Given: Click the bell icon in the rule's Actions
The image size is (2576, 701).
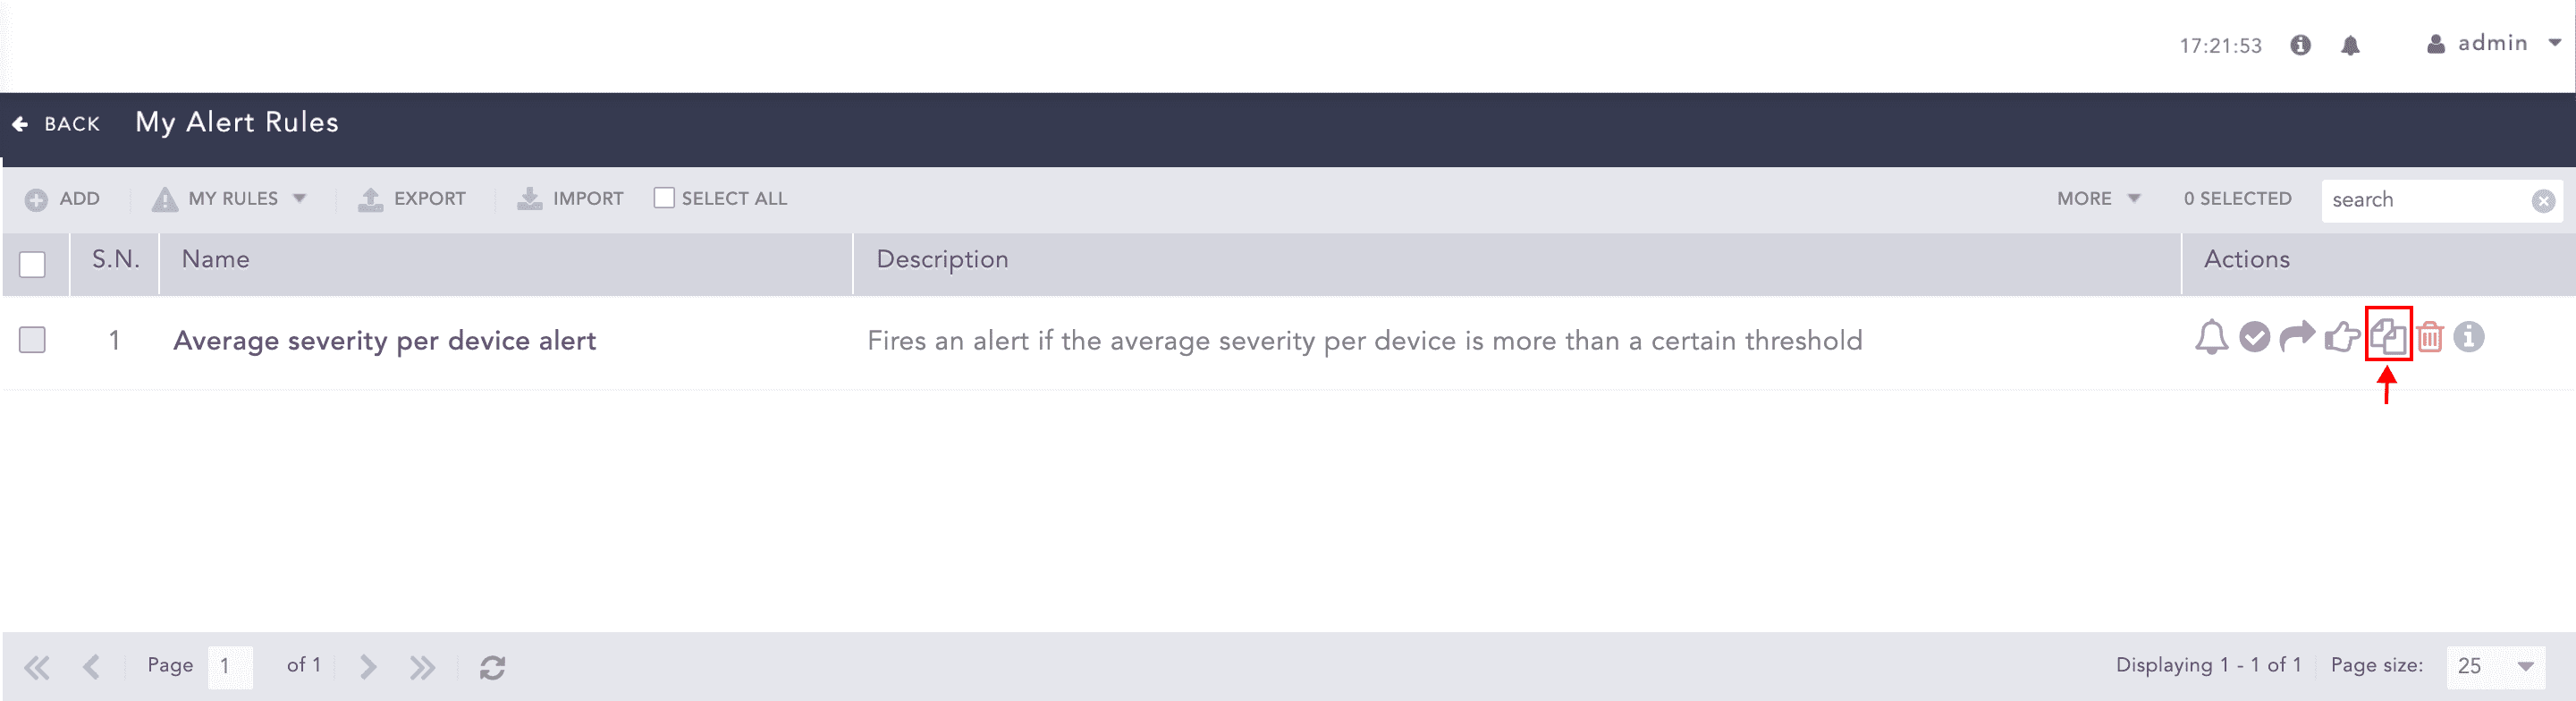Looking at the screenshot, I should pyautogui.click(x=2211, y=338).
